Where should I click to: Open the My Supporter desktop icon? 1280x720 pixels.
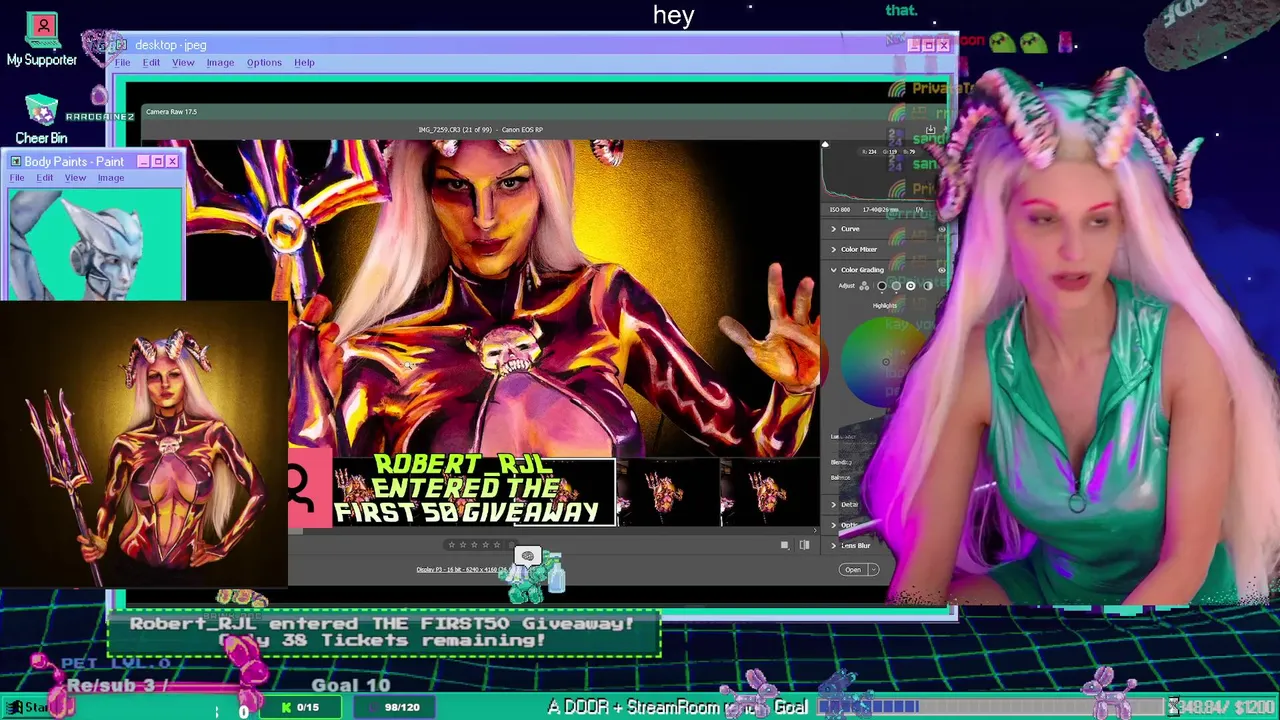tap(42, 39)
